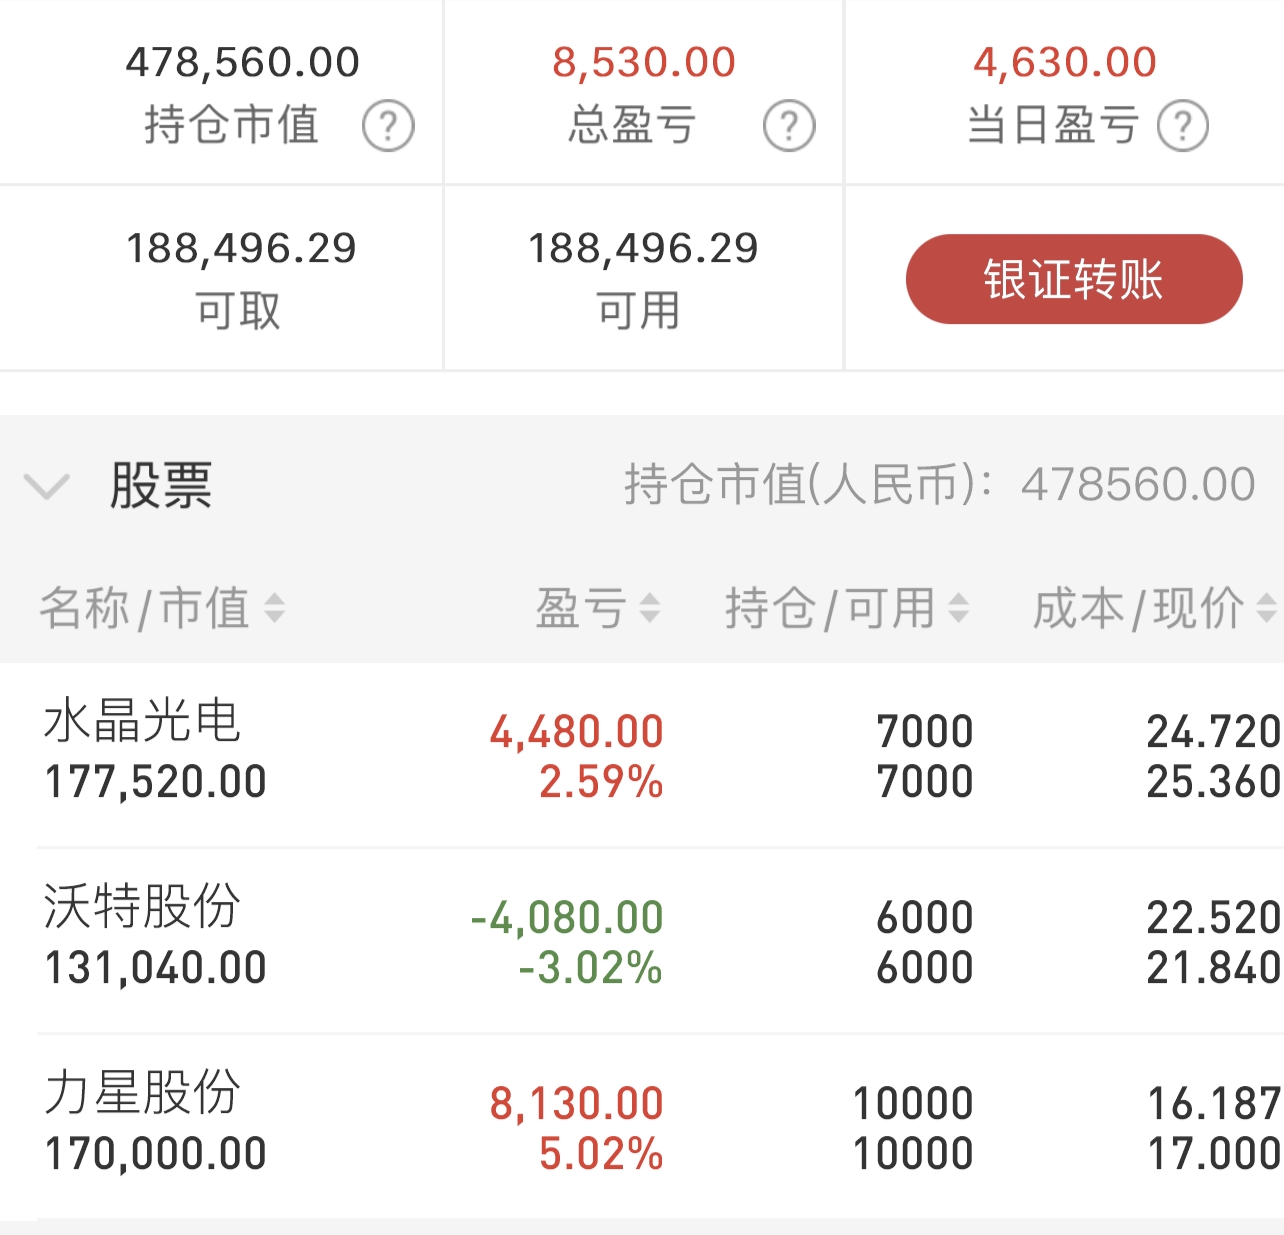Tap 总盈亏 value 8,530.00

point(644,62)
